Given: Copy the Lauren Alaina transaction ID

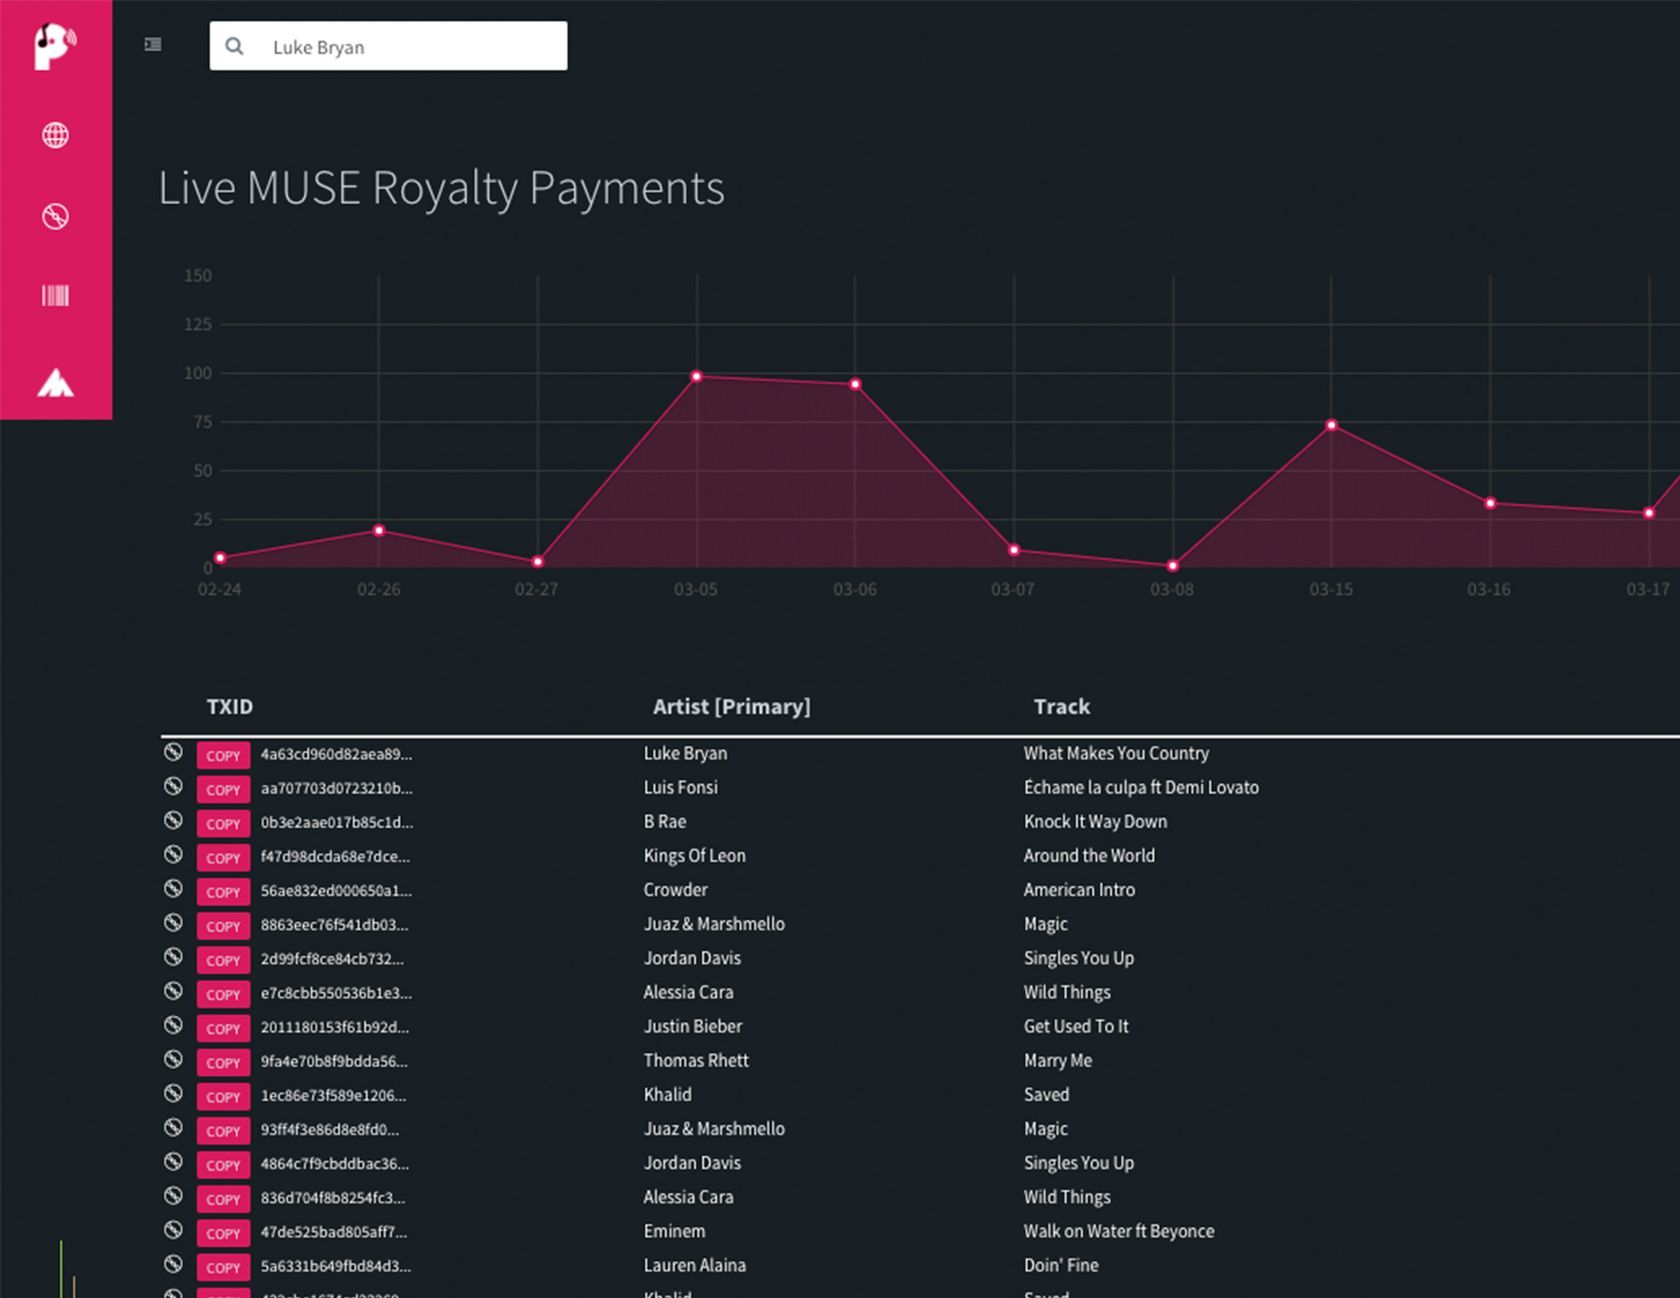Looking at the screenshot, I should (x=223, y=1267).
